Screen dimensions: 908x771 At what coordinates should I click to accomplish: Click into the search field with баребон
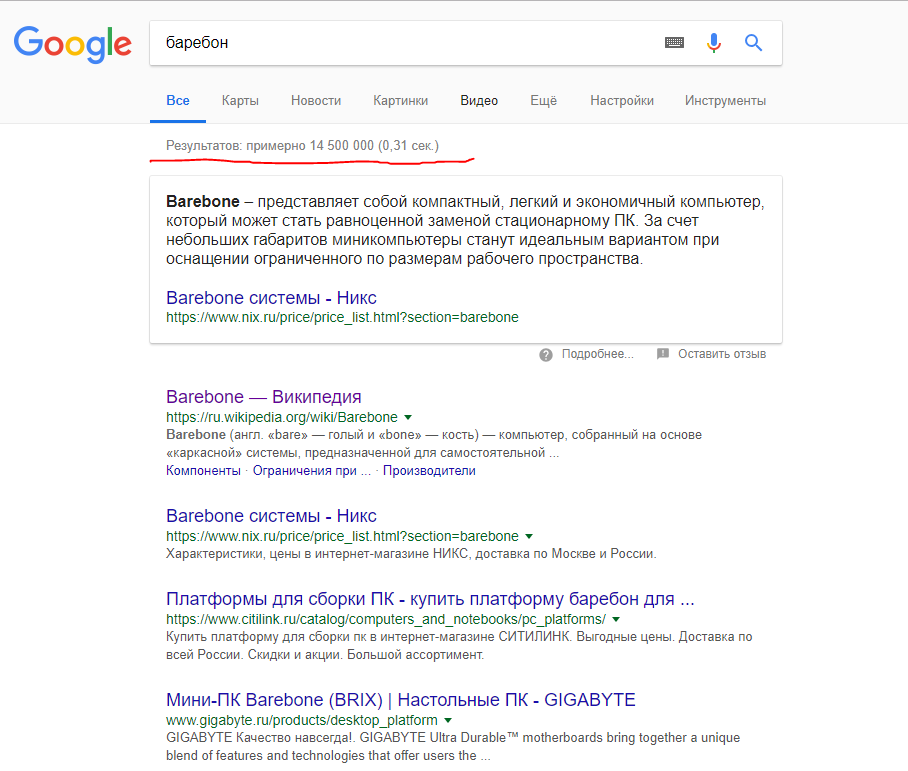point(405,43)
